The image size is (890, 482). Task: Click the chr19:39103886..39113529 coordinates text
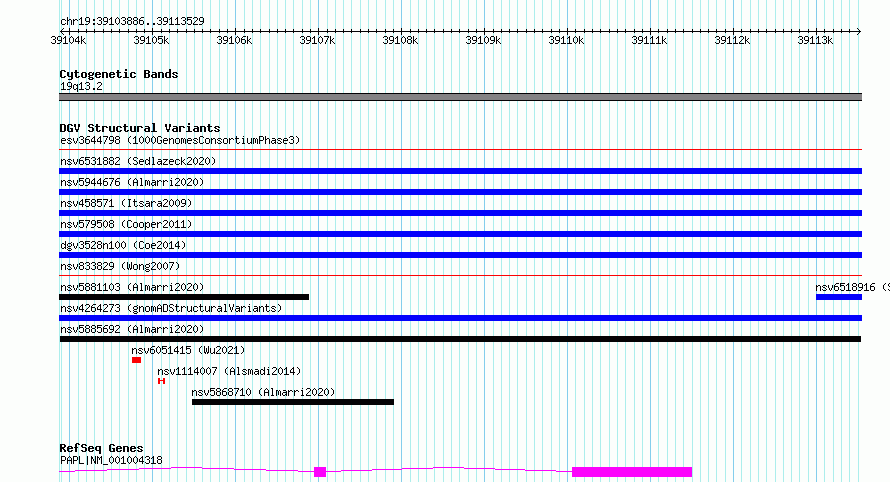tap(132, 22)
